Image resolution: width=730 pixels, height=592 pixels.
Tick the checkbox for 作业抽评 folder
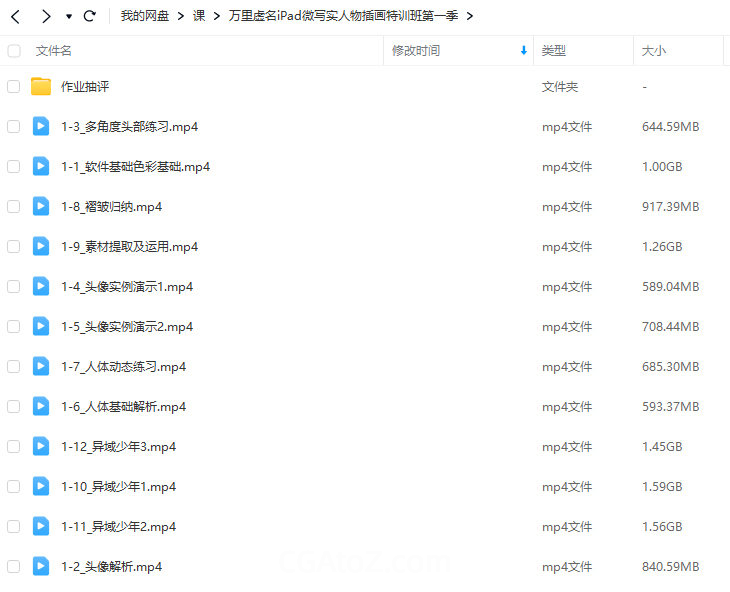point(13,87)
